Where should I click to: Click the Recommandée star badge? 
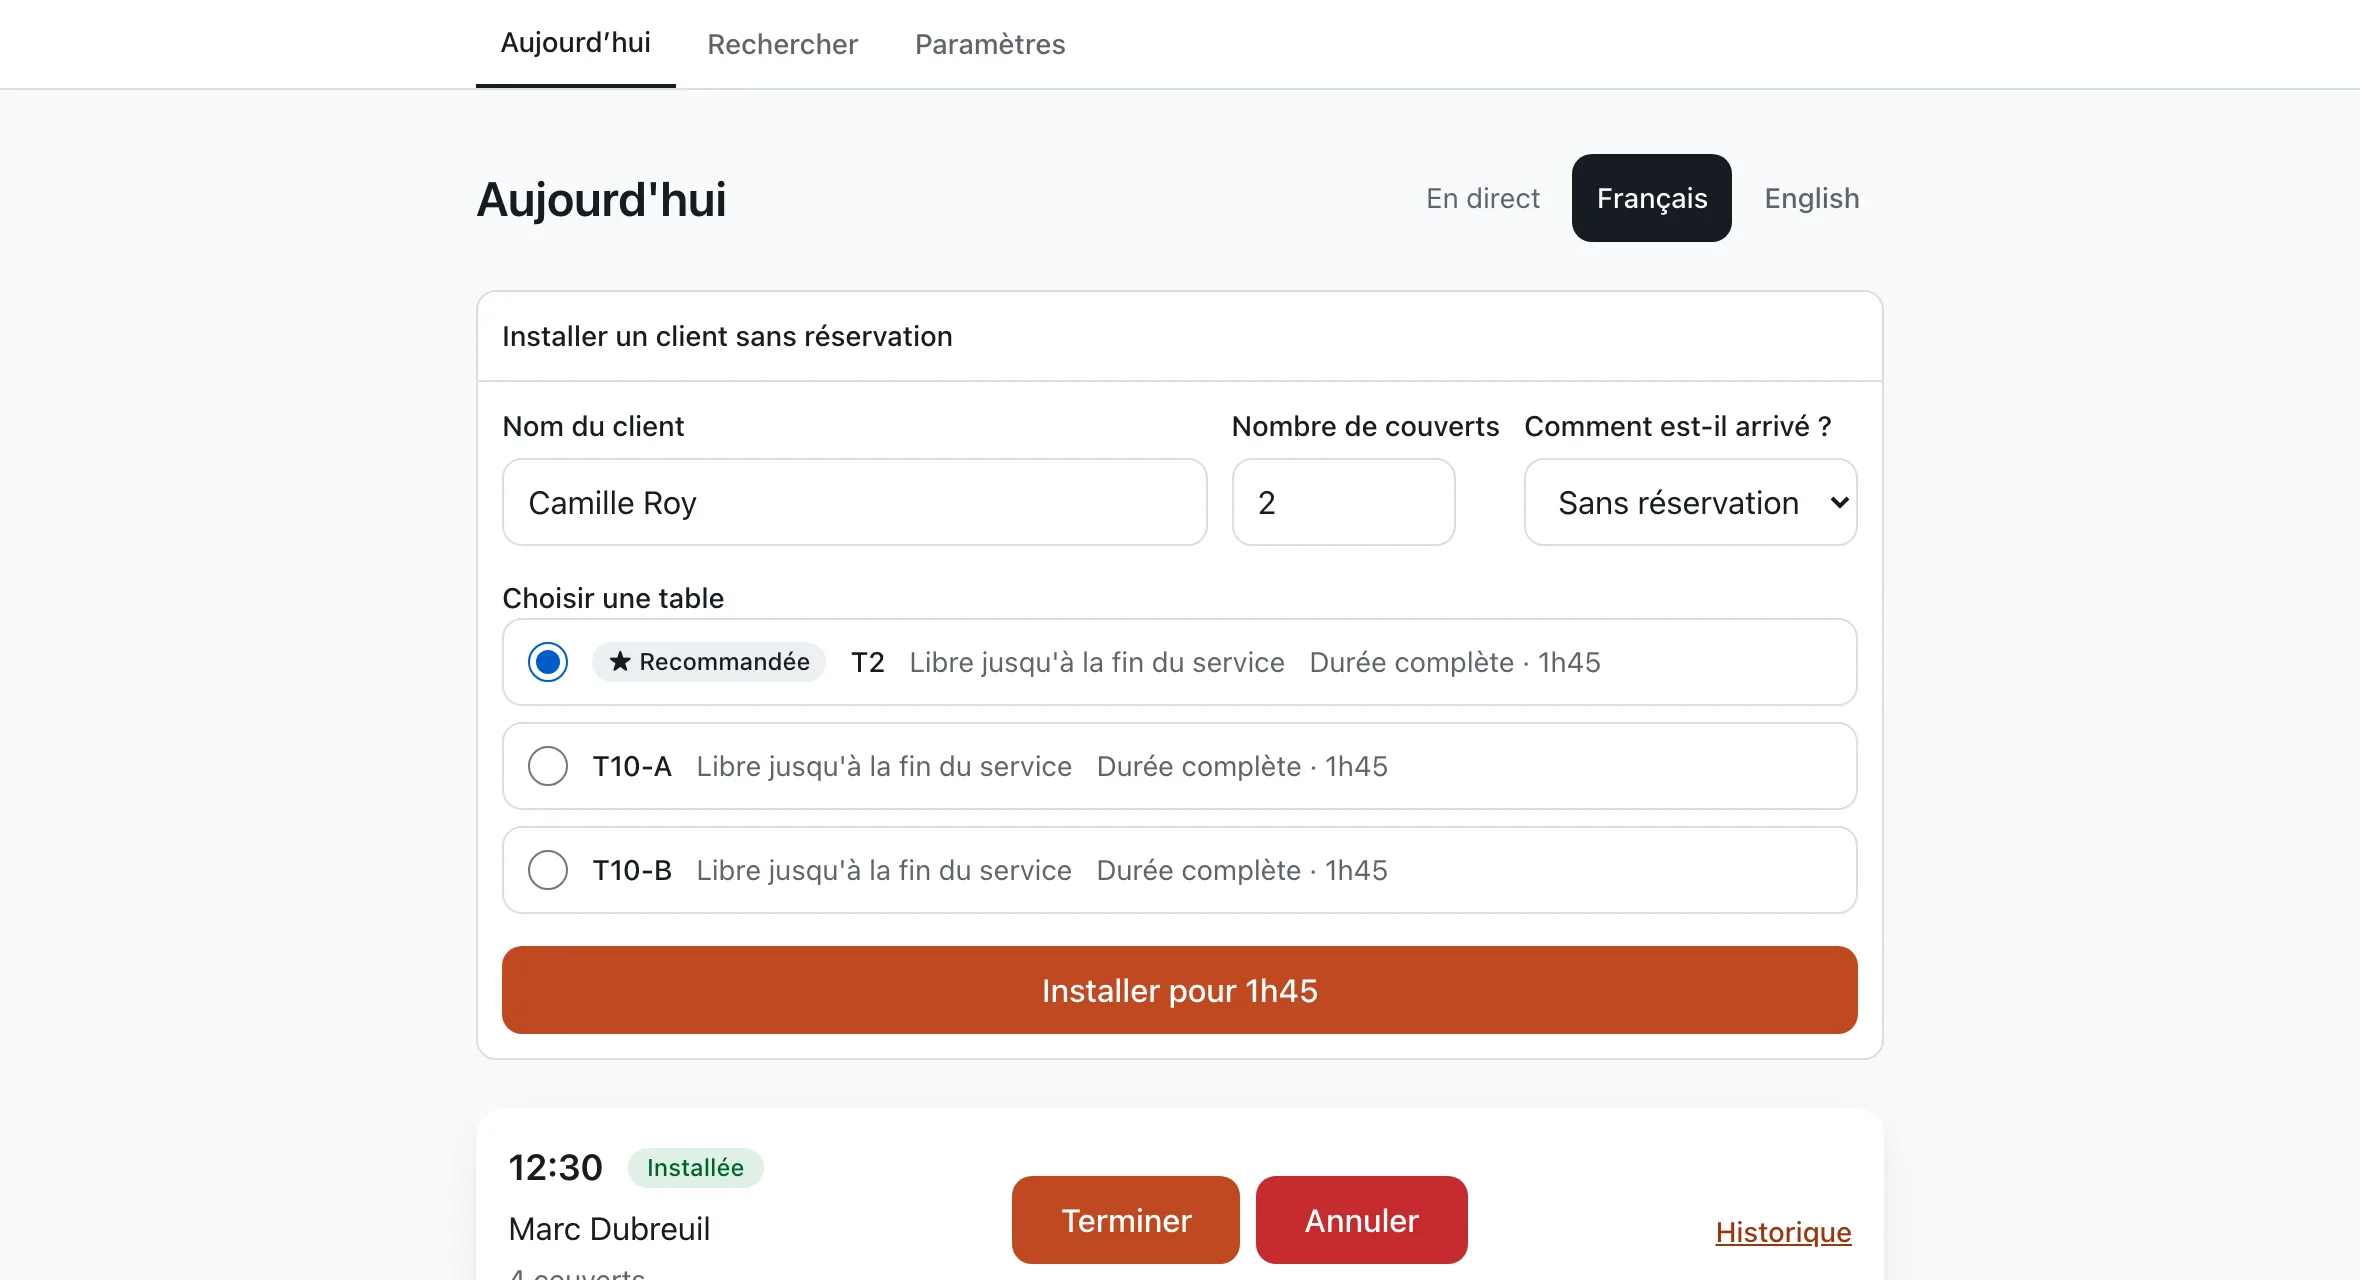coord(709,662)
